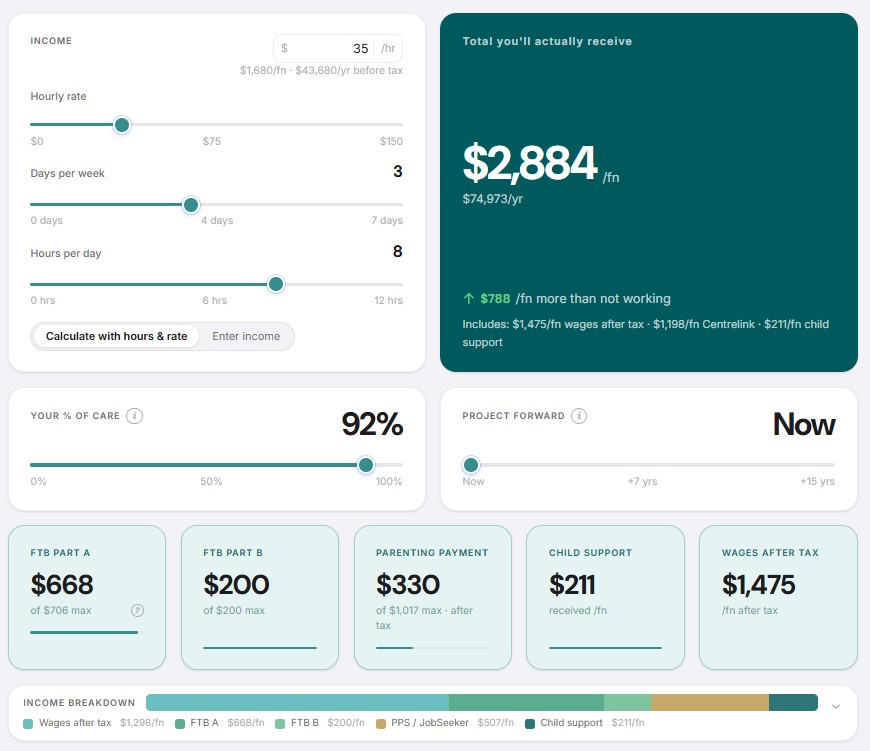Select the Child Support card
Viewport: 870px width, 751px height.
click(x=605, y=597)
